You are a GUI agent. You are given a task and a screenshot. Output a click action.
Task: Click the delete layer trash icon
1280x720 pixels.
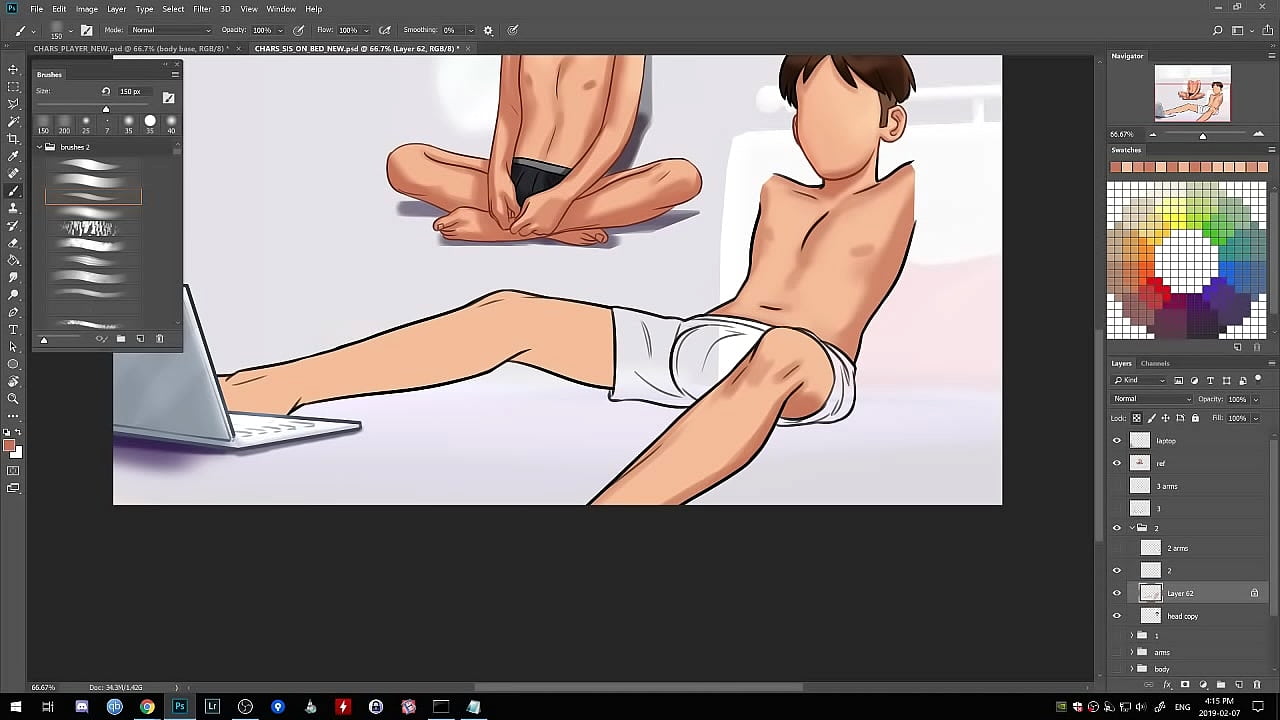pyautogui.click(x=1257, y=685)
